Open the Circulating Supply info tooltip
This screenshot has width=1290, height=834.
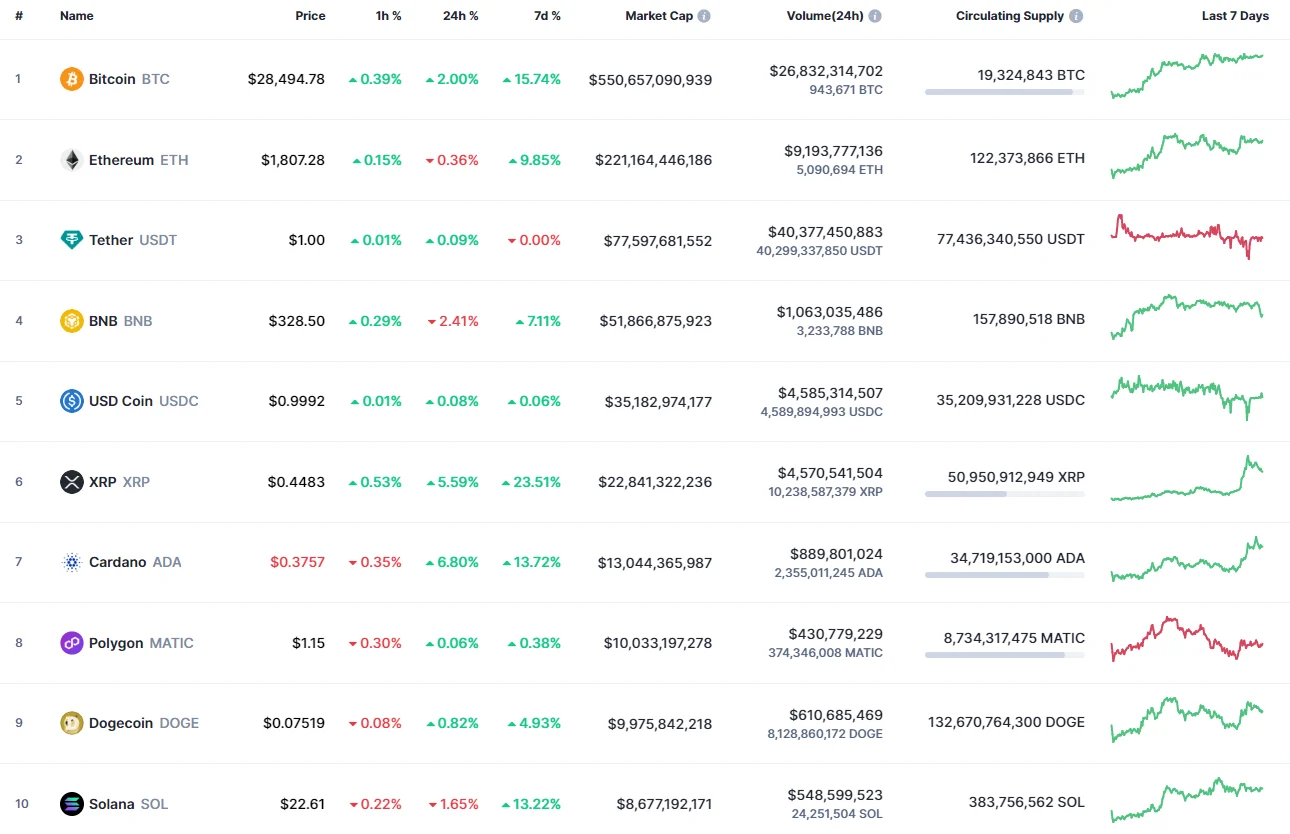pyautogui.click(x=1075, y=15)
